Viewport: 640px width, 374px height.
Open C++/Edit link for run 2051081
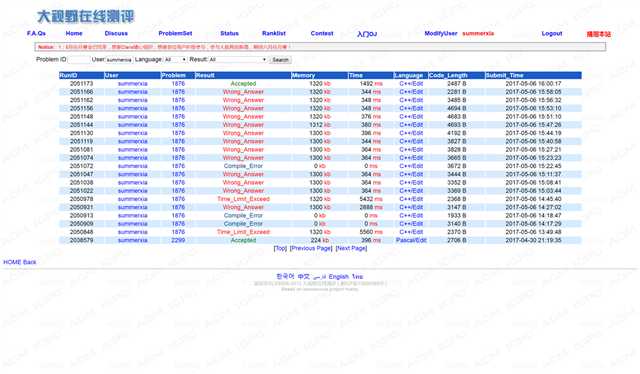click(411, 149)
